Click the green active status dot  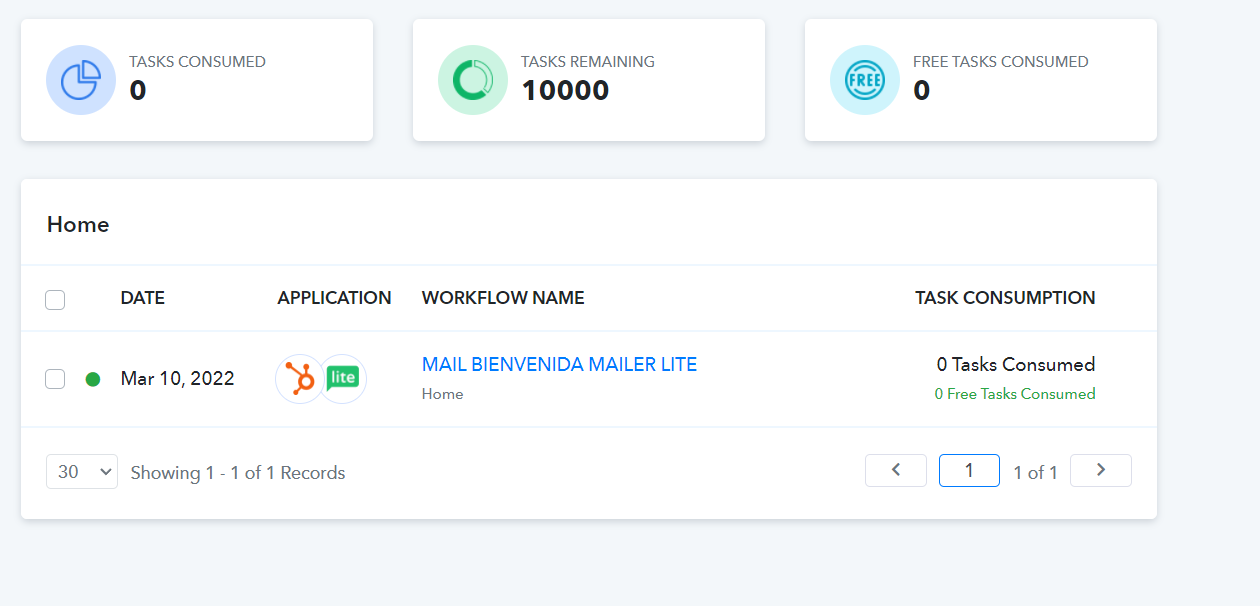point(93,379)
